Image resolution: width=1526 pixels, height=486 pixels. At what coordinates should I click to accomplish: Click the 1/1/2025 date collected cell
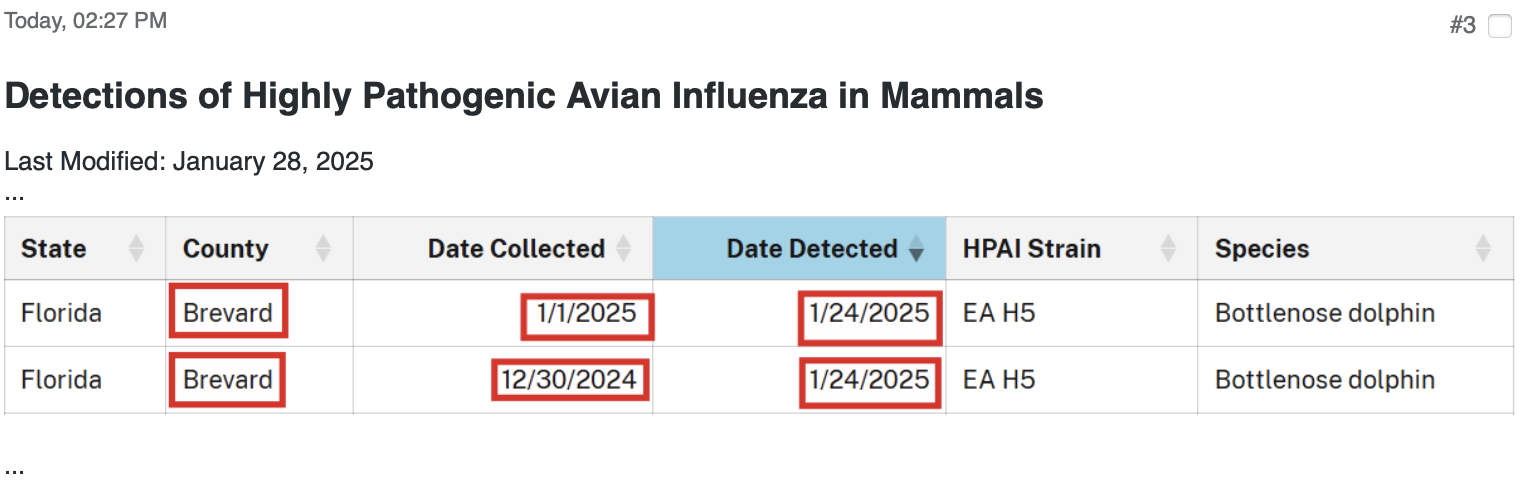pos(587,314)
